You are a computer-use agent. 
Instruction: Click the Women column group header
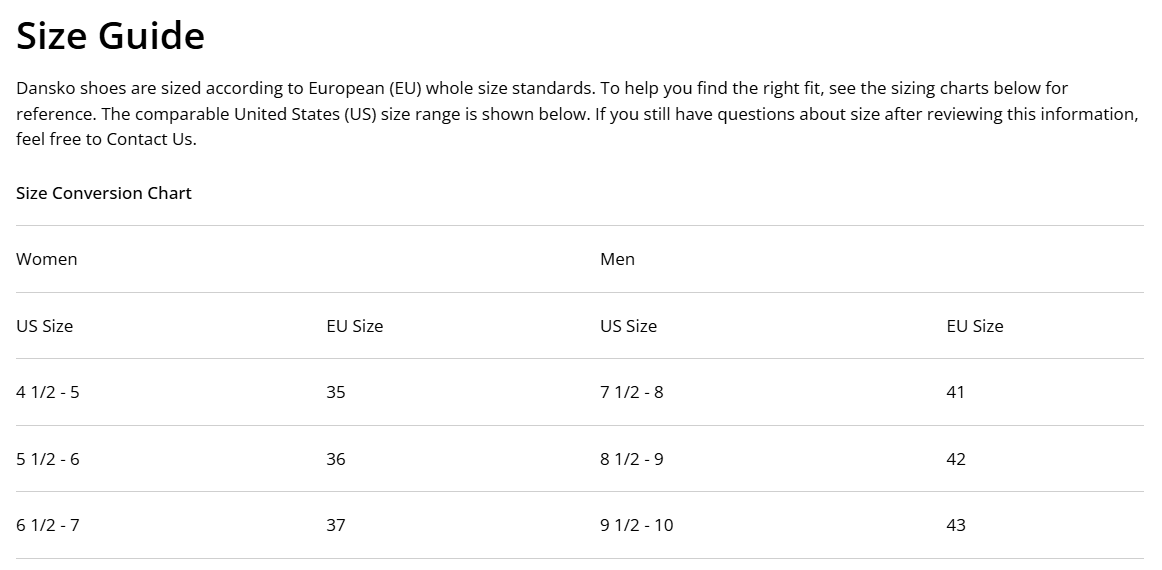pyautogui.click(x=47, y=259)
